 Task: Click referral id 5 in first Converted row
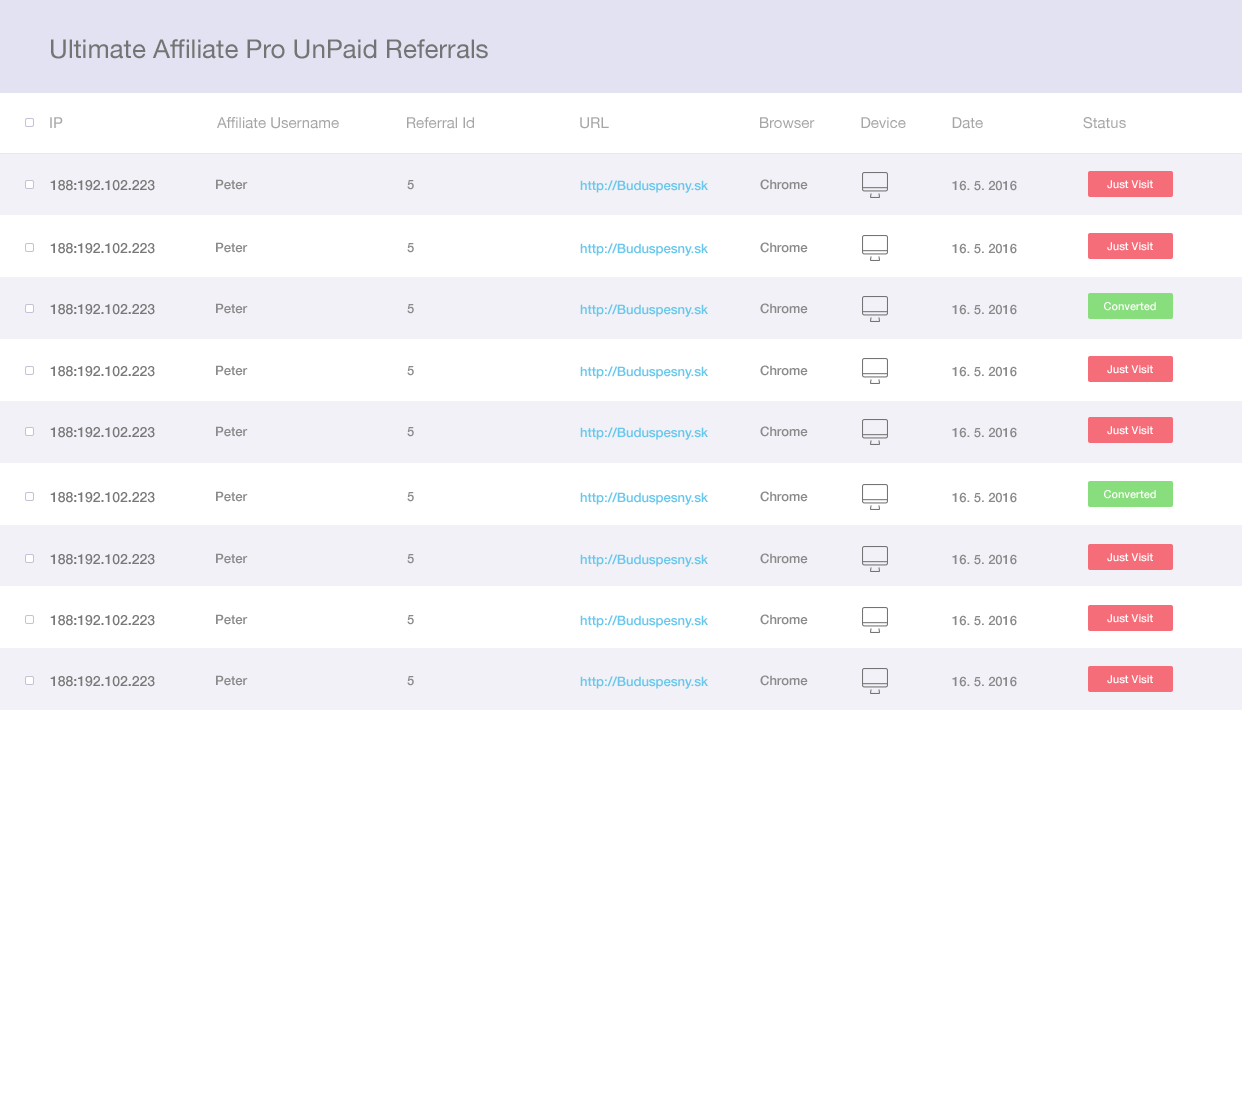tap(410, 309)
